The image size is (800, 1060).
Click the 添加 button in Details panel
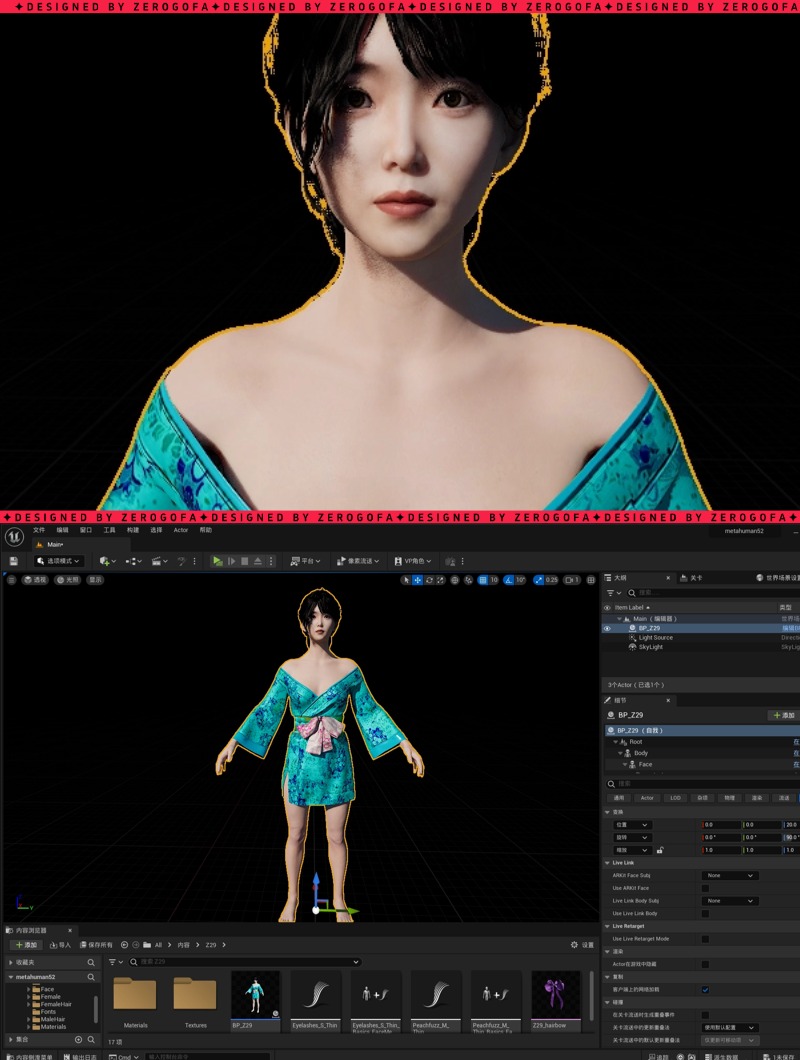(x=782, y=715)
